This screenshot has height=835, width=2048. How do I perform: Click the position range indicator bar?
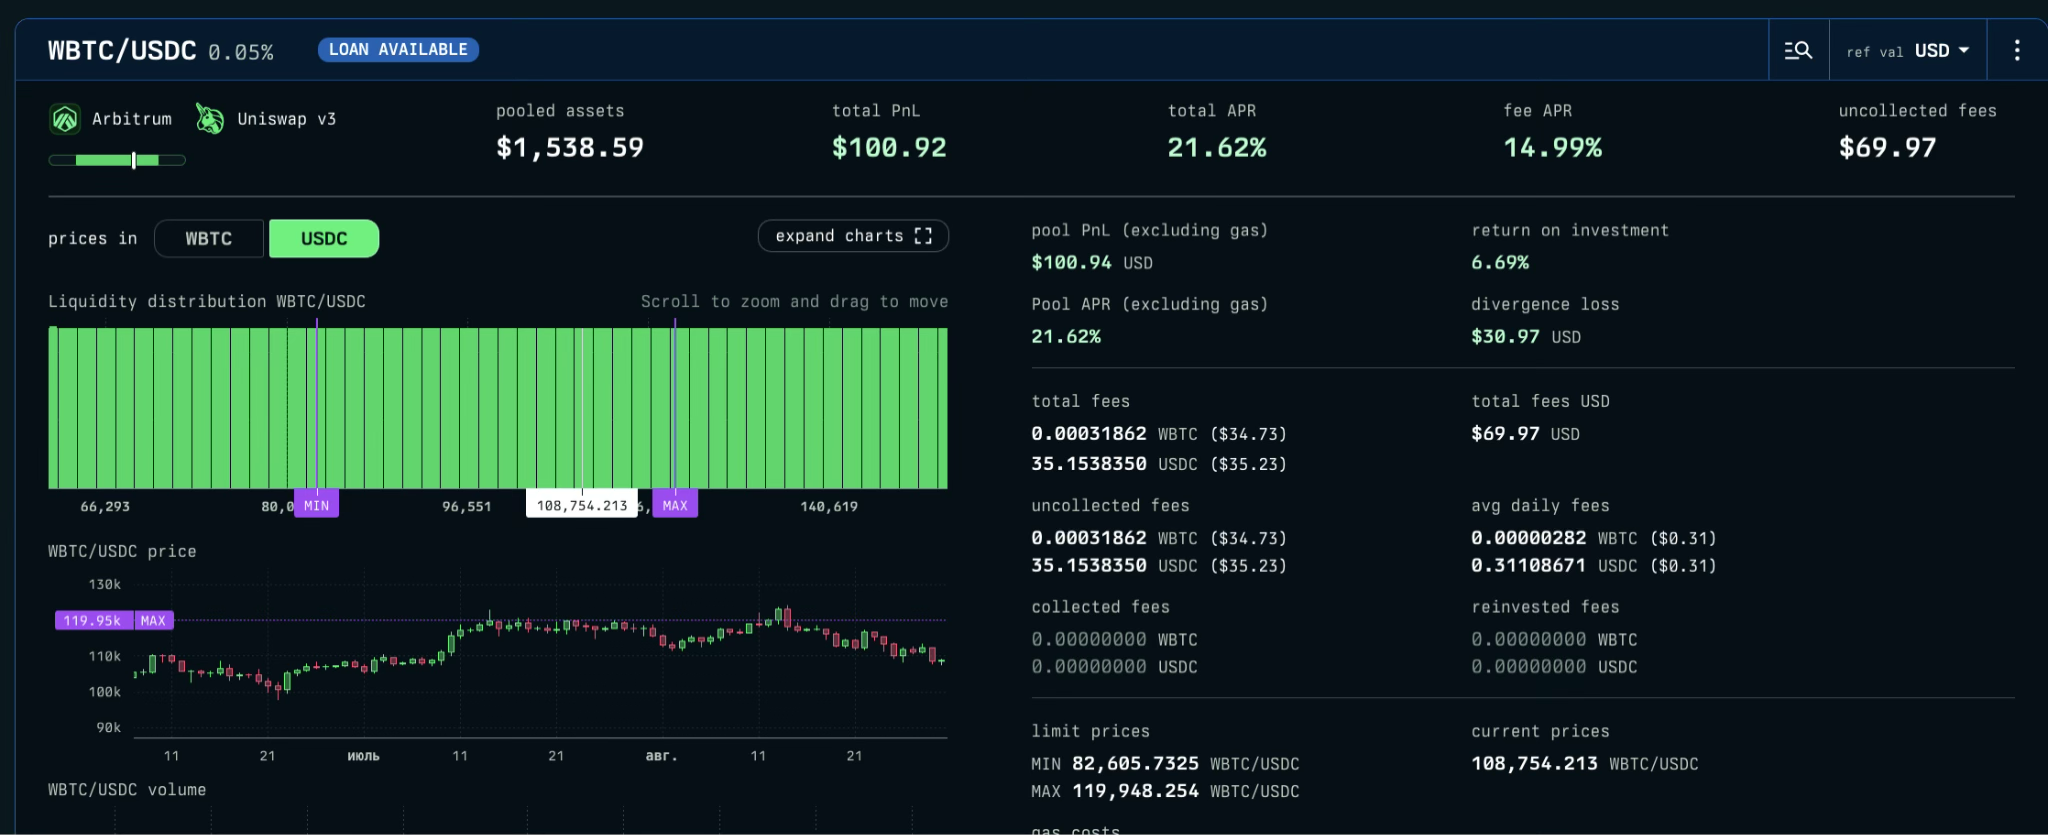click(117, 160)
